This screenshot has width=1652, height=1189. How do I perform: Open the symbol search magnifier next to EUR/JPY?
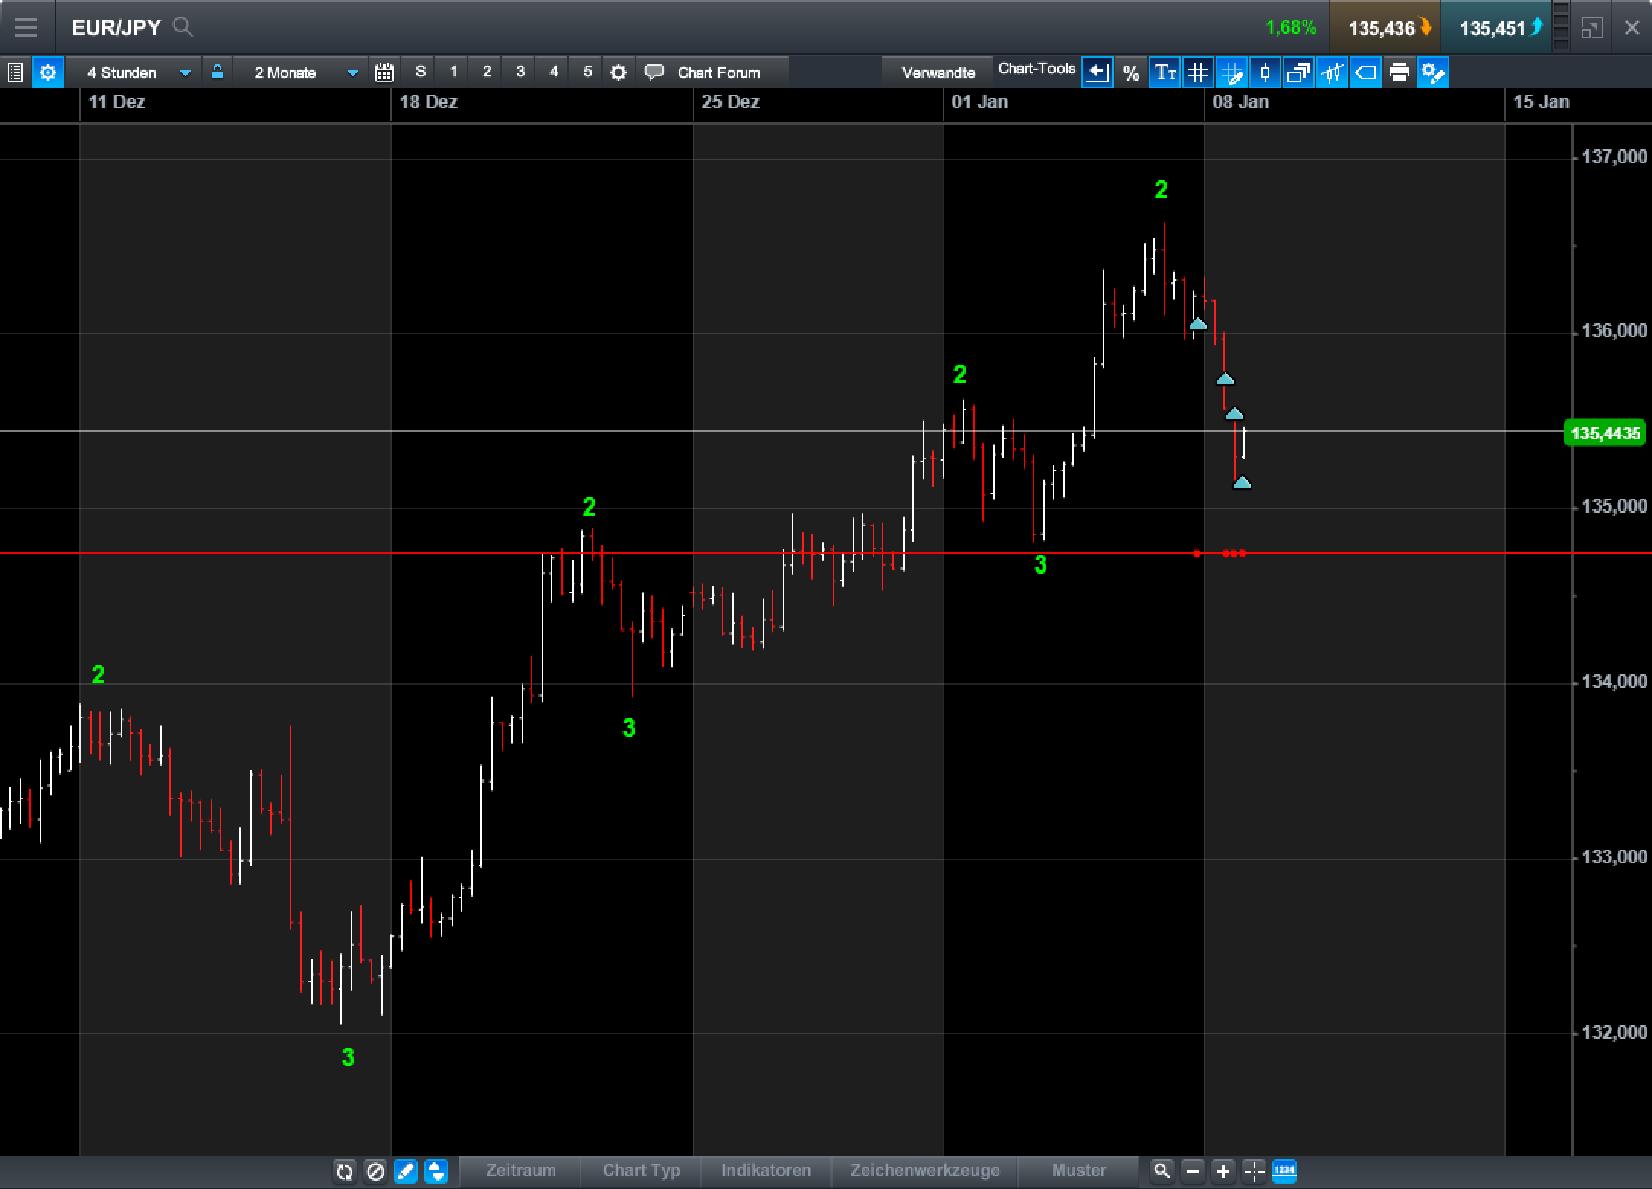tap(183, 27)
